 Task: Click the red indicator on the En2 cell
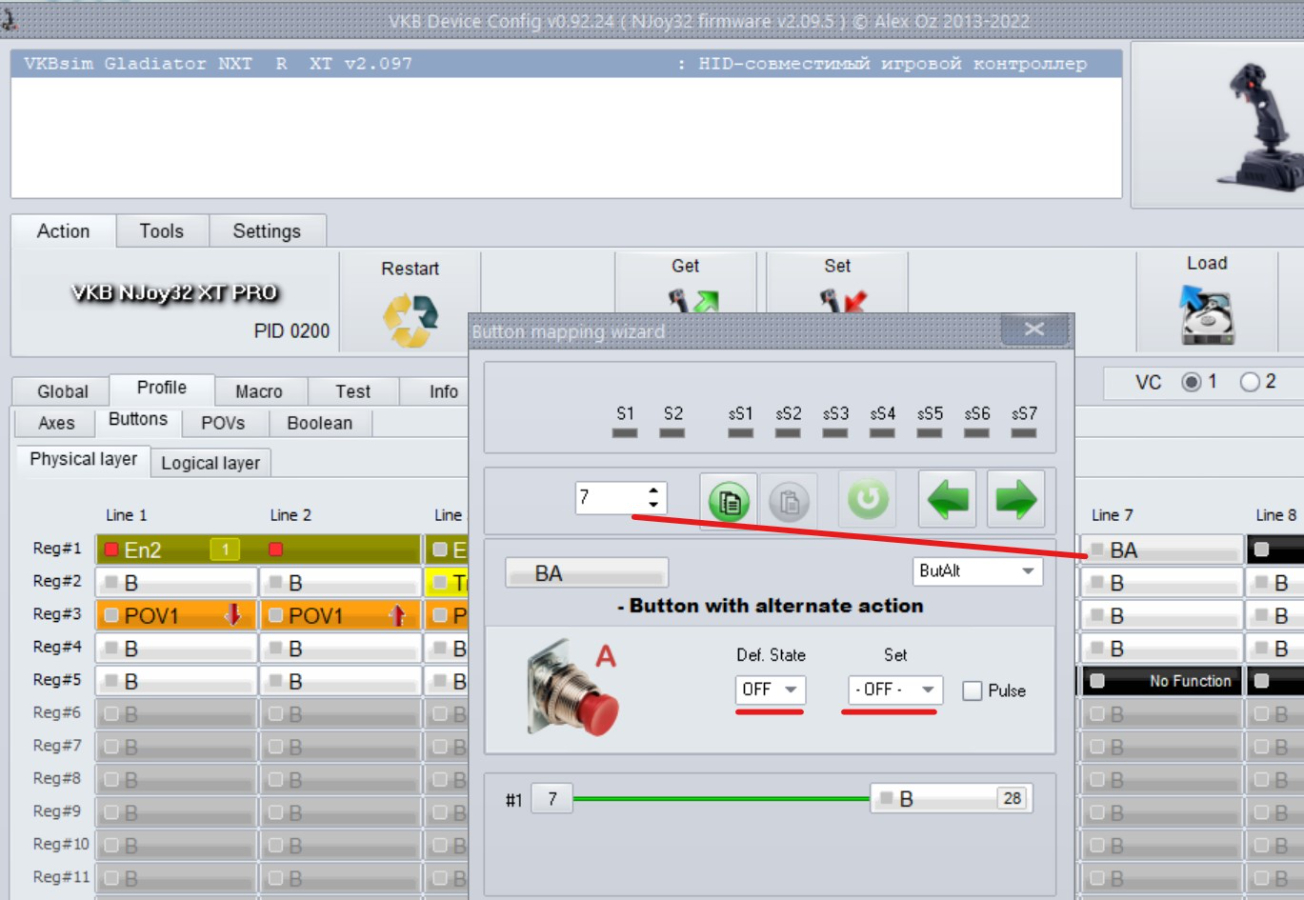[112, 549]
